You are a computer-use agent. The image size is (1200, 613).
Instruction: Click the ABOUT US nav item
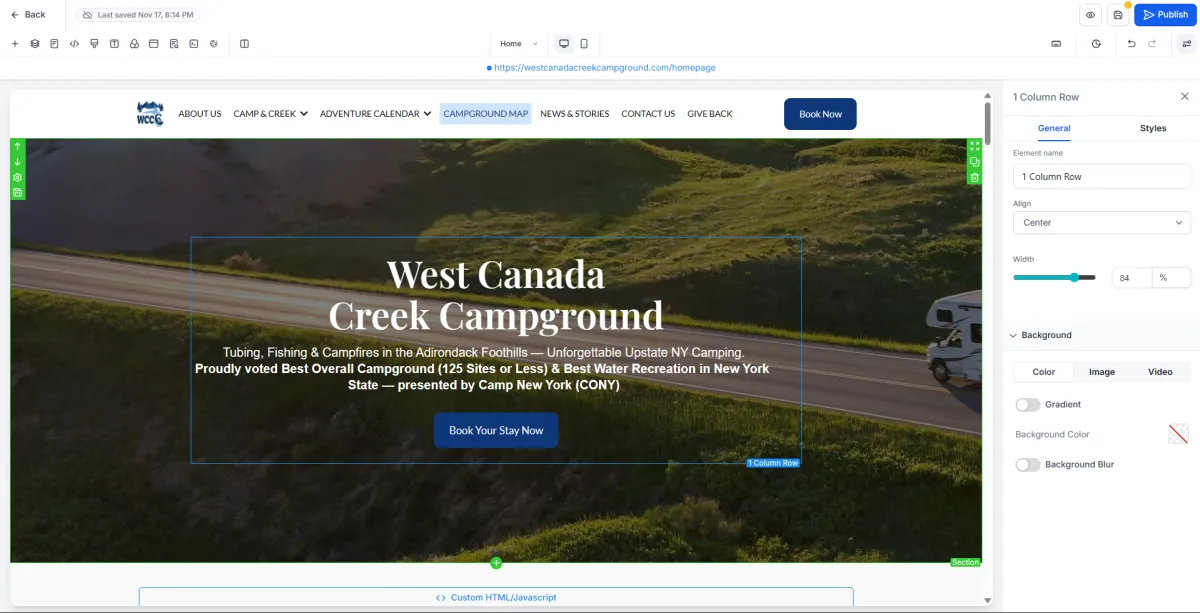point(200,114)
